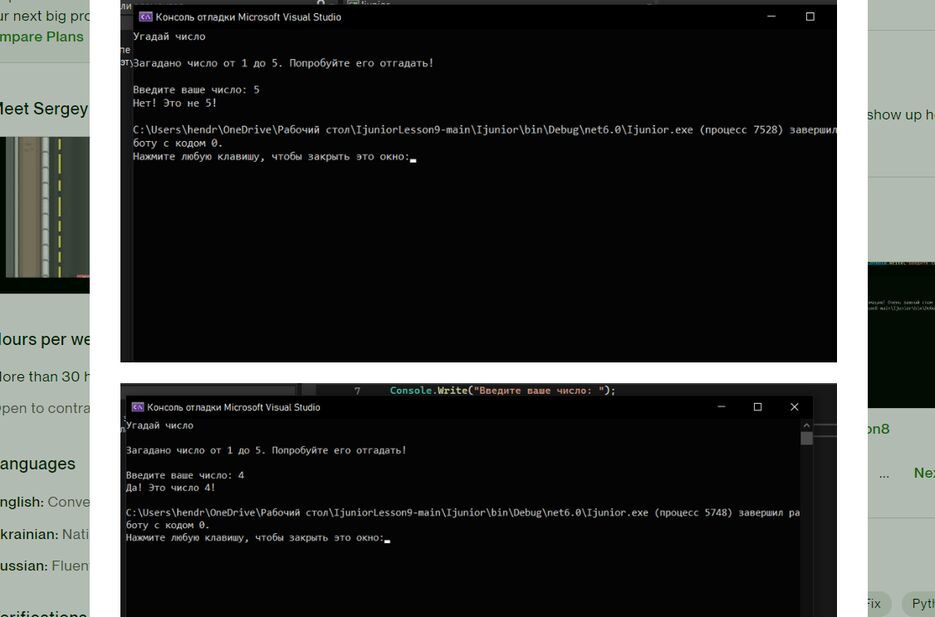Click the Console.Write code line in the editor

click(x=502, y=390)
